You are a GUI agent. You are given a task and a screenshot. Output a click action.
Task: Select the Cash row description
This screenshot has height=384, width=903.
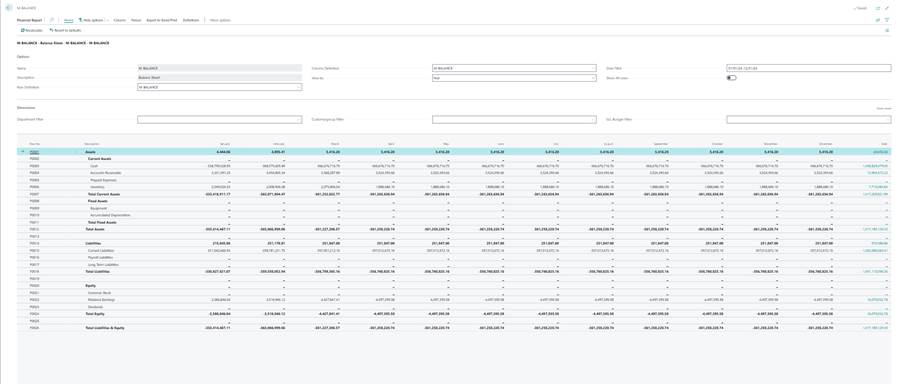(x=94, y=165)
